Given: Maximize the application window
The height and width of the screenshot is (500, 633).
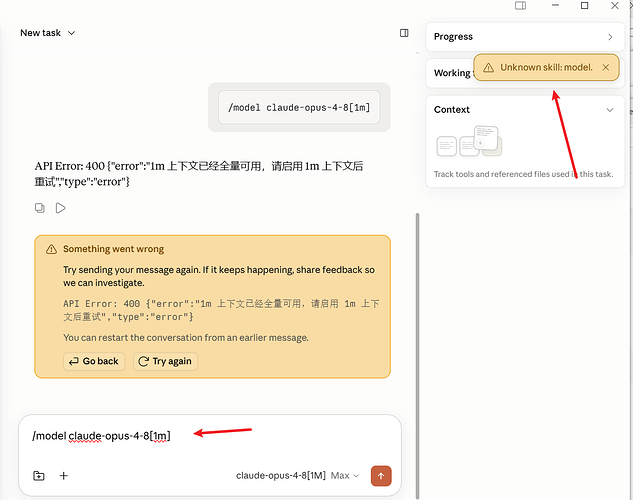Looking at the screenshot, I should pos(584,6).
